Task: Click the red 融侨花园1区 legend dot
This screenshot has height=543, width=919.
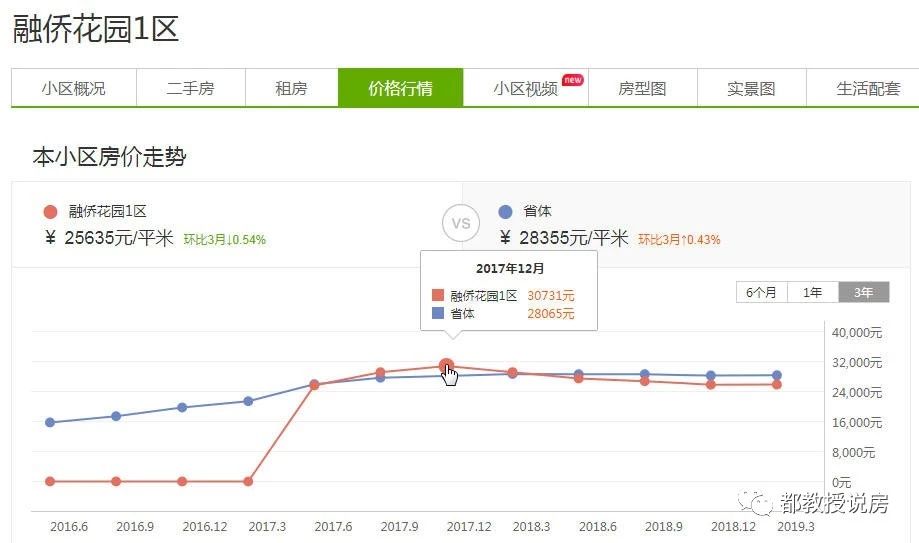Action: pos(50,212)
